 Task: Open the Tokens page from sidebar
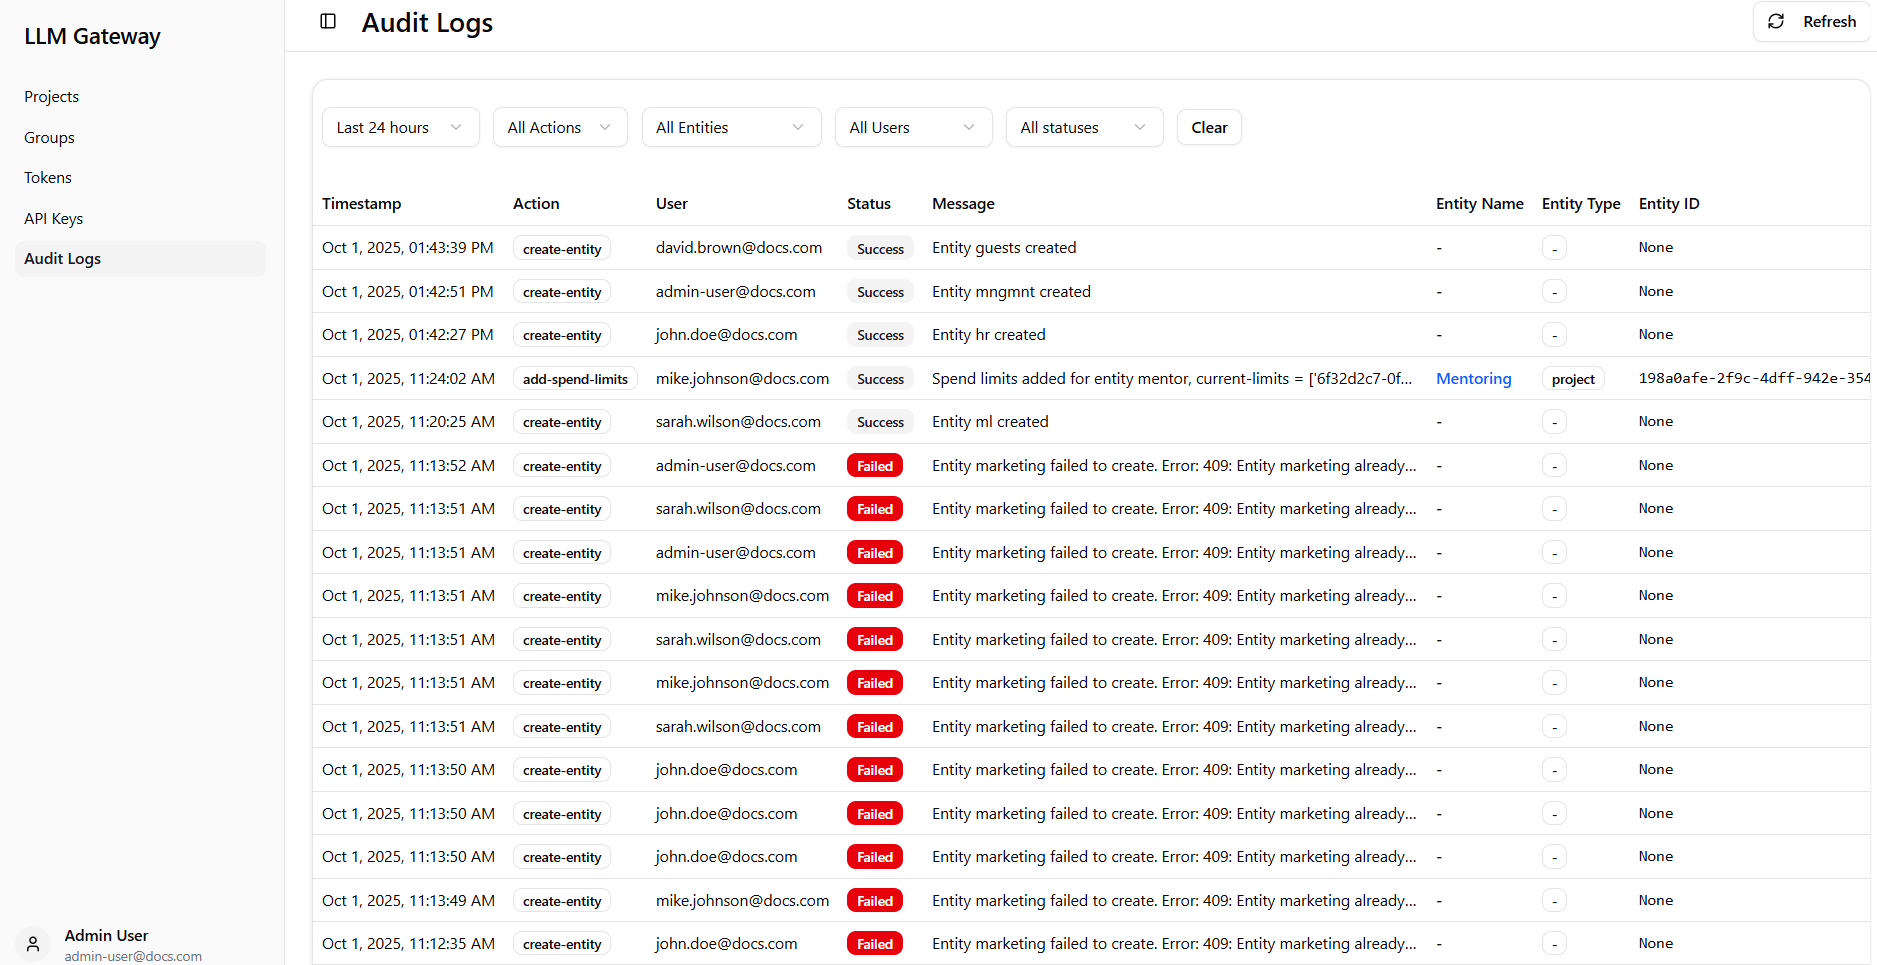coord(47,177)
